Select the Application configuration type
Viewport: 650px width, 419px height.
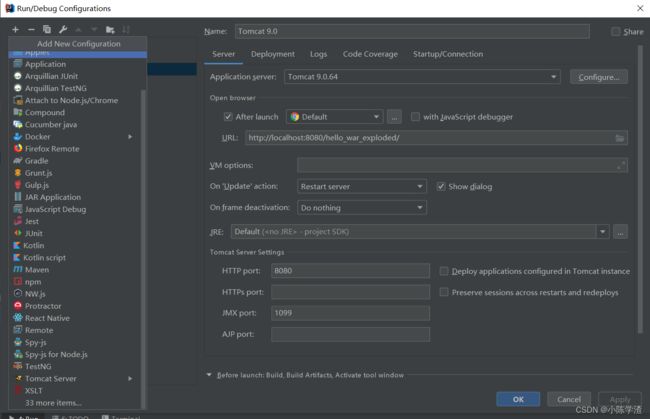[78, 64]
